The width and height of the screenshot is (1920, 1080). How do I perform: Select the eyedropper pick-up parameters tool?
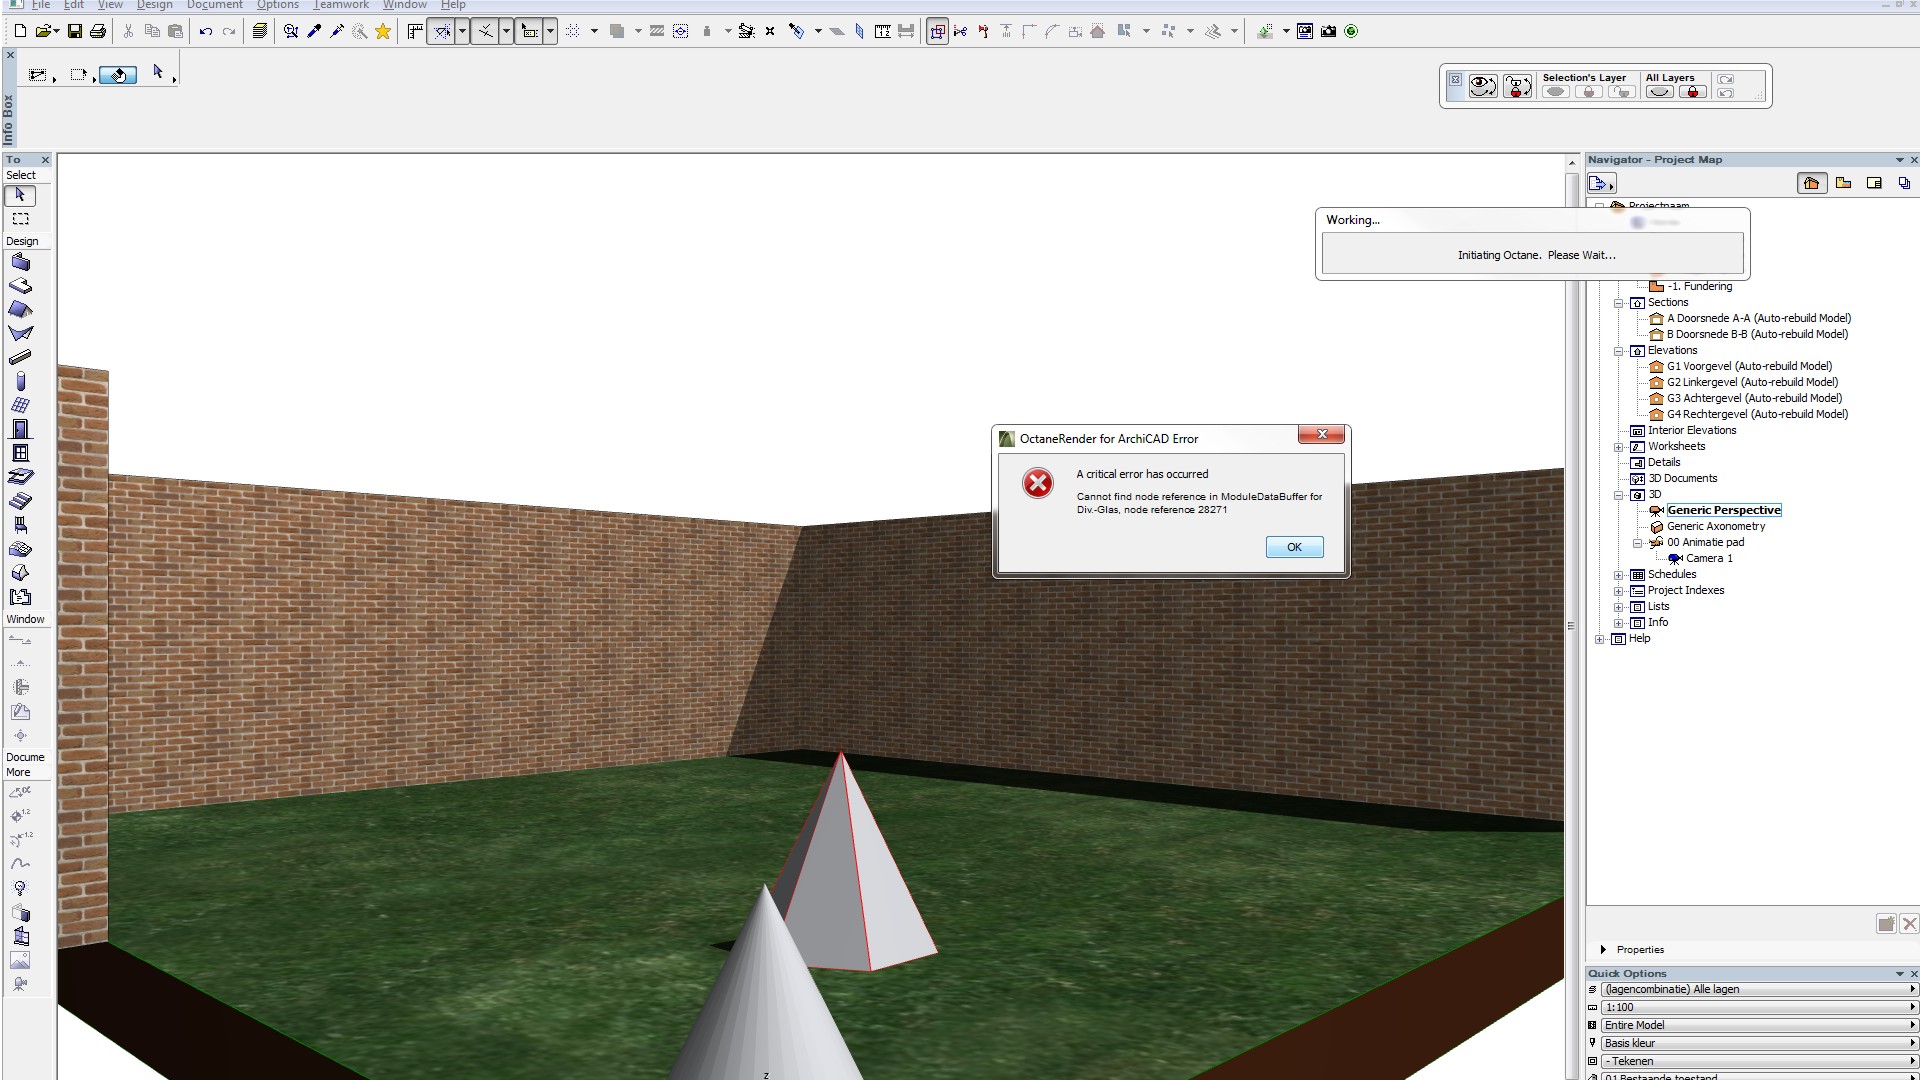click(x=314, y=31)
